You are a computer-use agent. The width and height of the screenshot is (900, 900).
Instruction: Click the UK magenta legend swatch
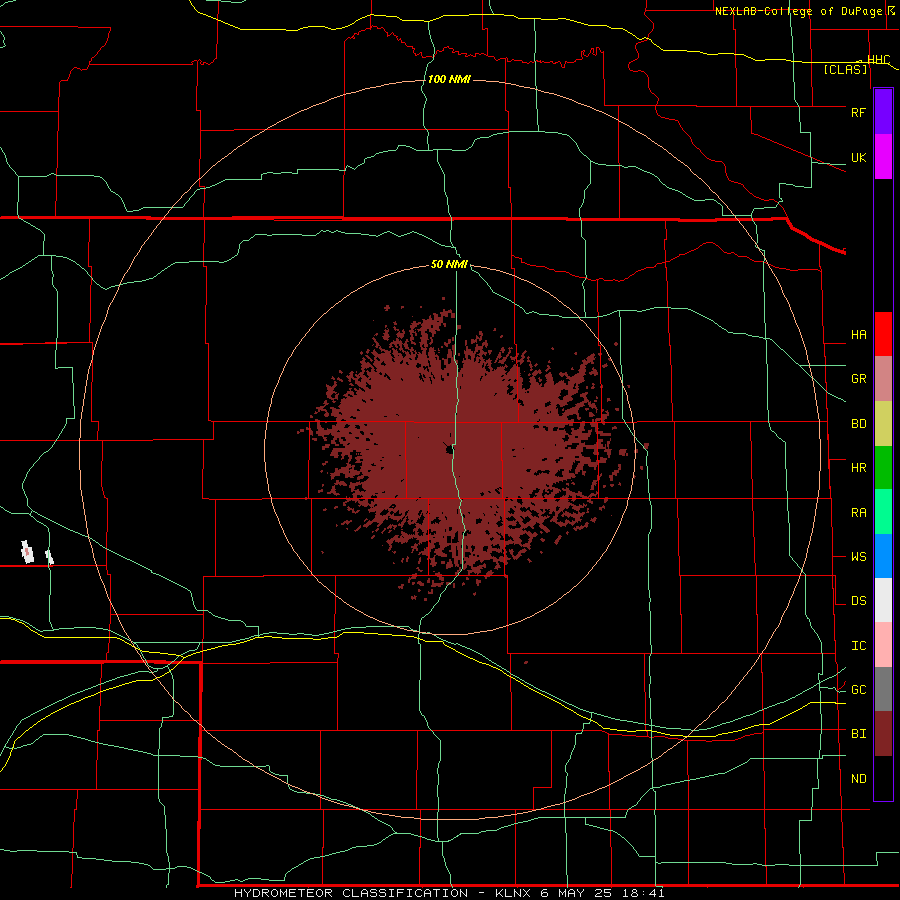coord(883,157)
